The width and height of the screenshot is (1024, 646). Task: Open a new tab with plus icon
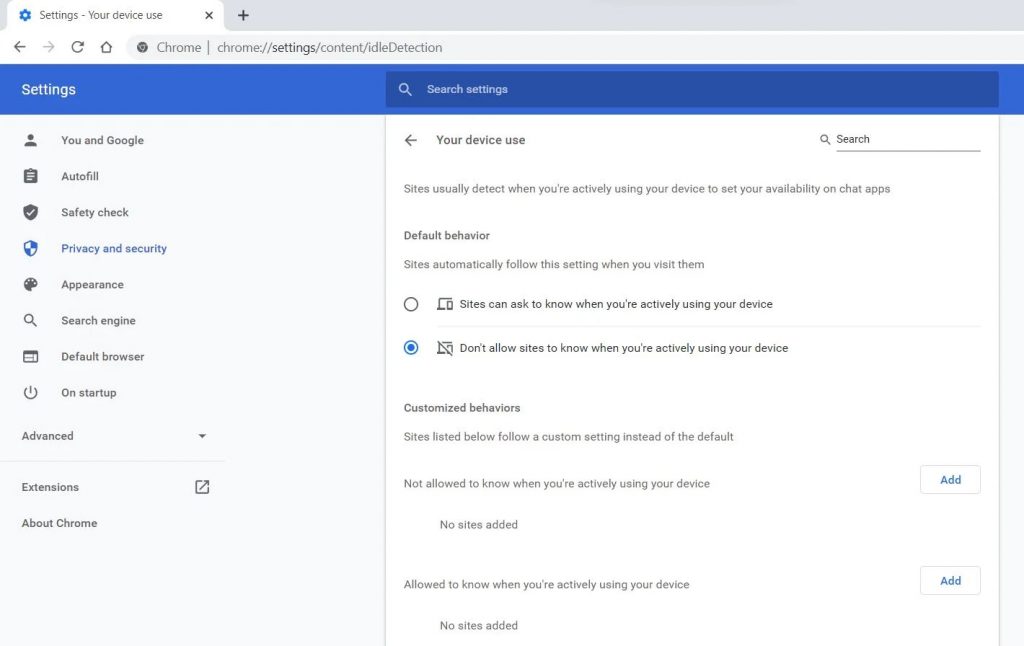[x=243, y=15]
